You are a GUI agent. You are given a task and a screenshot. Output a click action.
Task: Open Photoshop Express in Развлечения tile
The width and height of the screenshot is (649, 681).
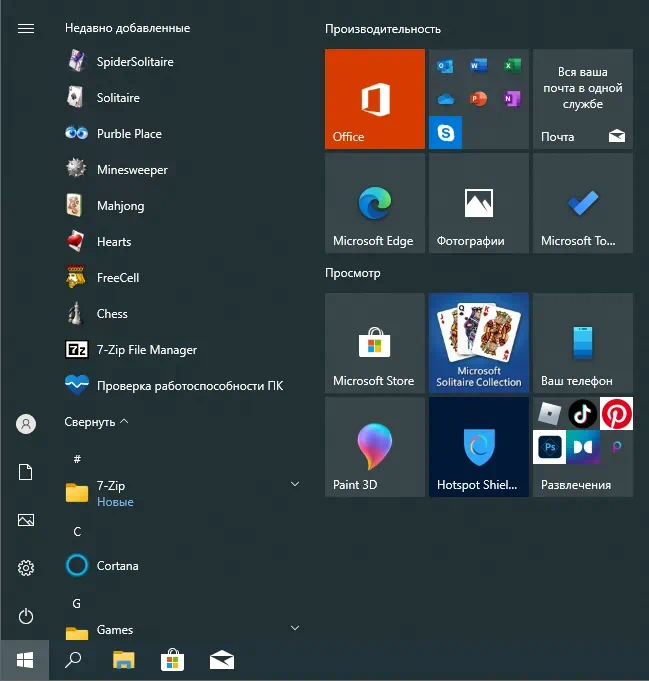point(550,447)
